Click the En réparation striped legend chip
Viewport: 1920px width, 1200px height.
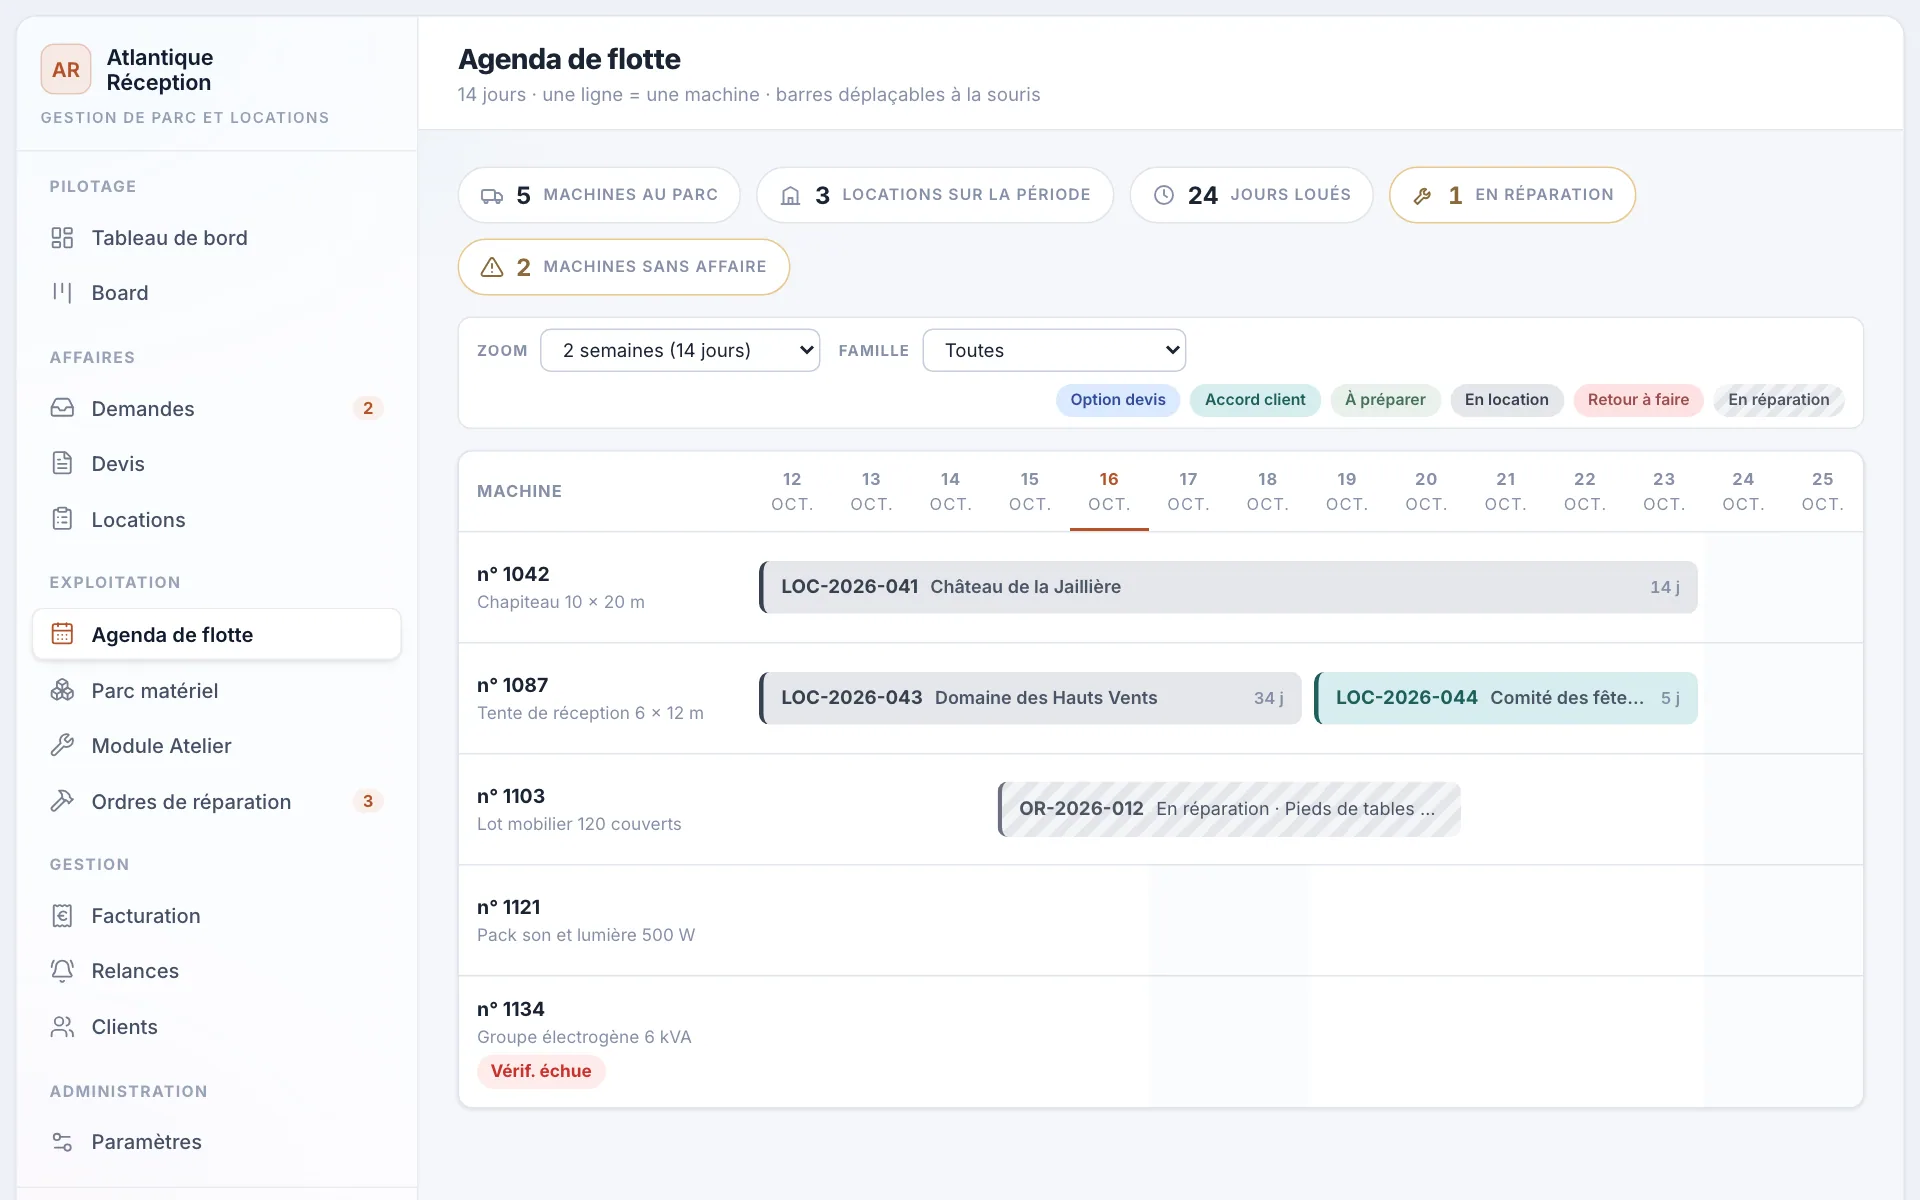(1779, 400)
